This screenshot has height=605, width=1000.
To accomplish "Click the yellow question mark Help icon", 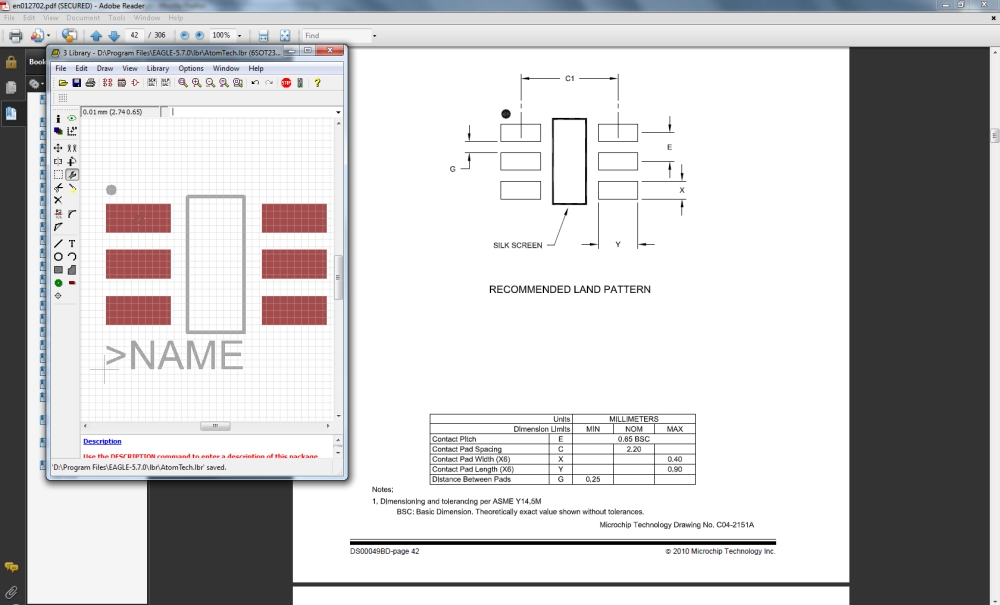I will pyautogui.click(x=317, y=83).
